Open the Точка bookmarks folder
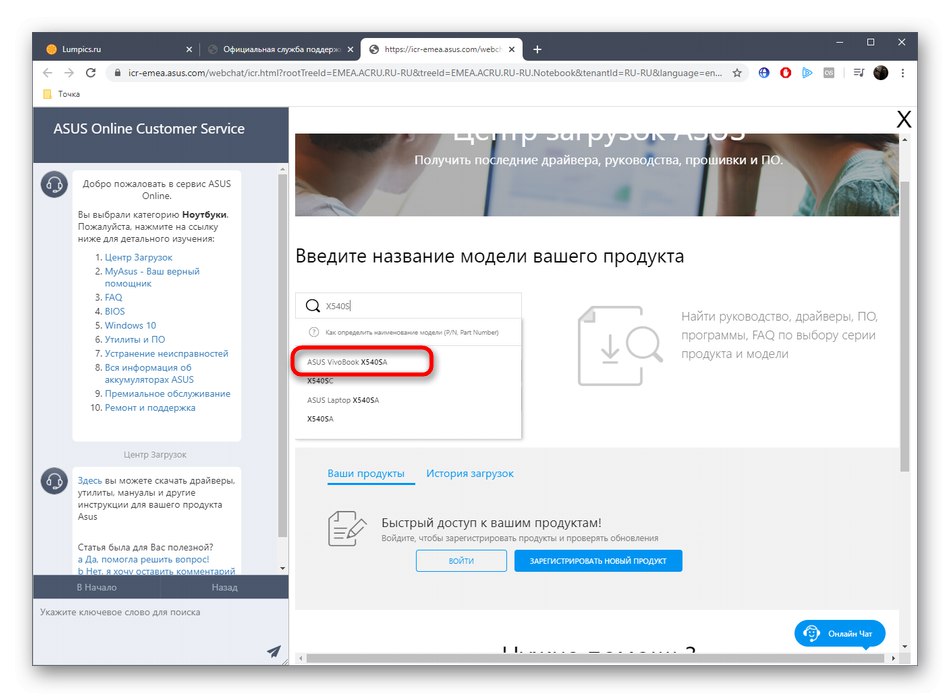Image resolution: width=950 pixels, height=698 pixels. [x=62, y=94]
